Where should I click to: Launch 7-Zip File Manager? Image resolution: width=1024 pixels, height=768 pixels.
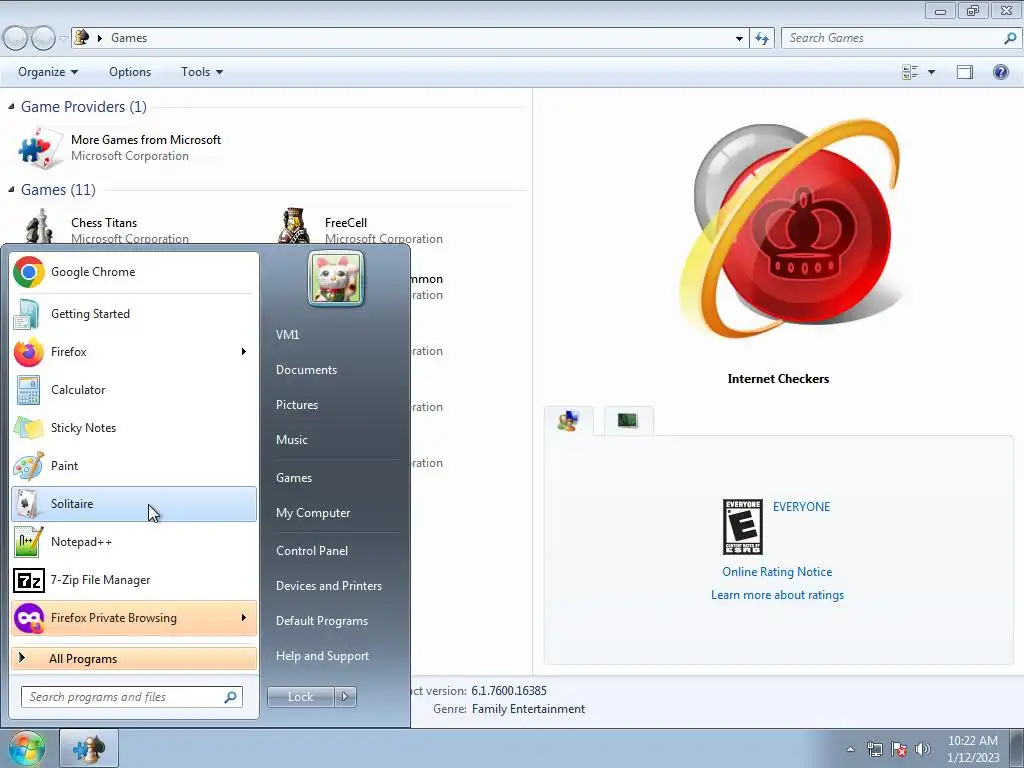point(134,580)
